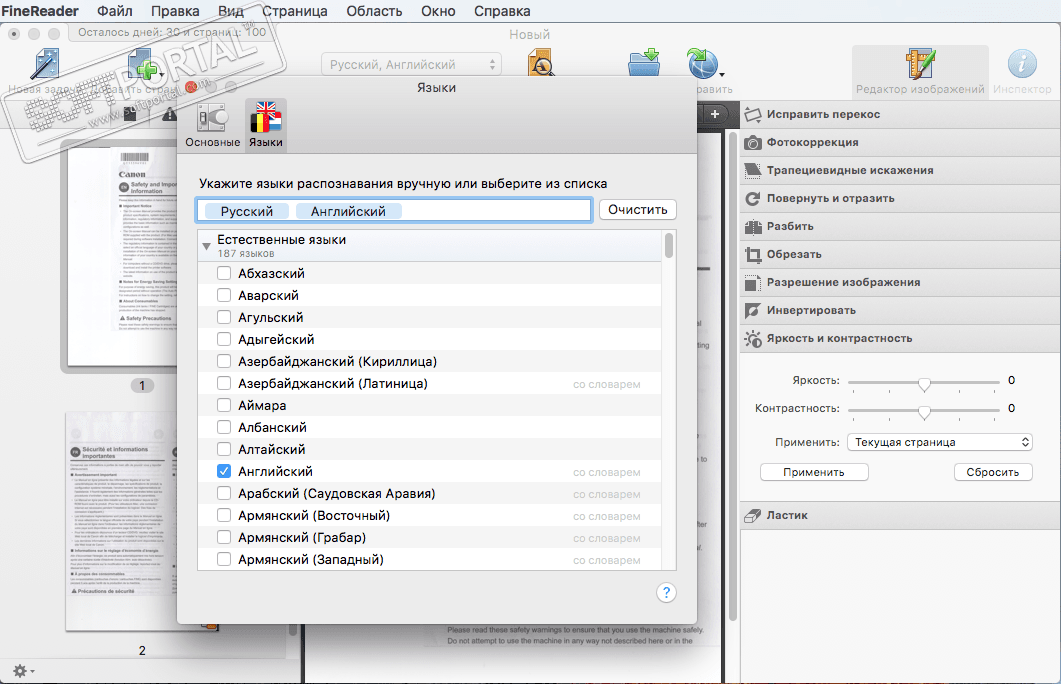Click the globe send/share icon

tap(702, 64)
